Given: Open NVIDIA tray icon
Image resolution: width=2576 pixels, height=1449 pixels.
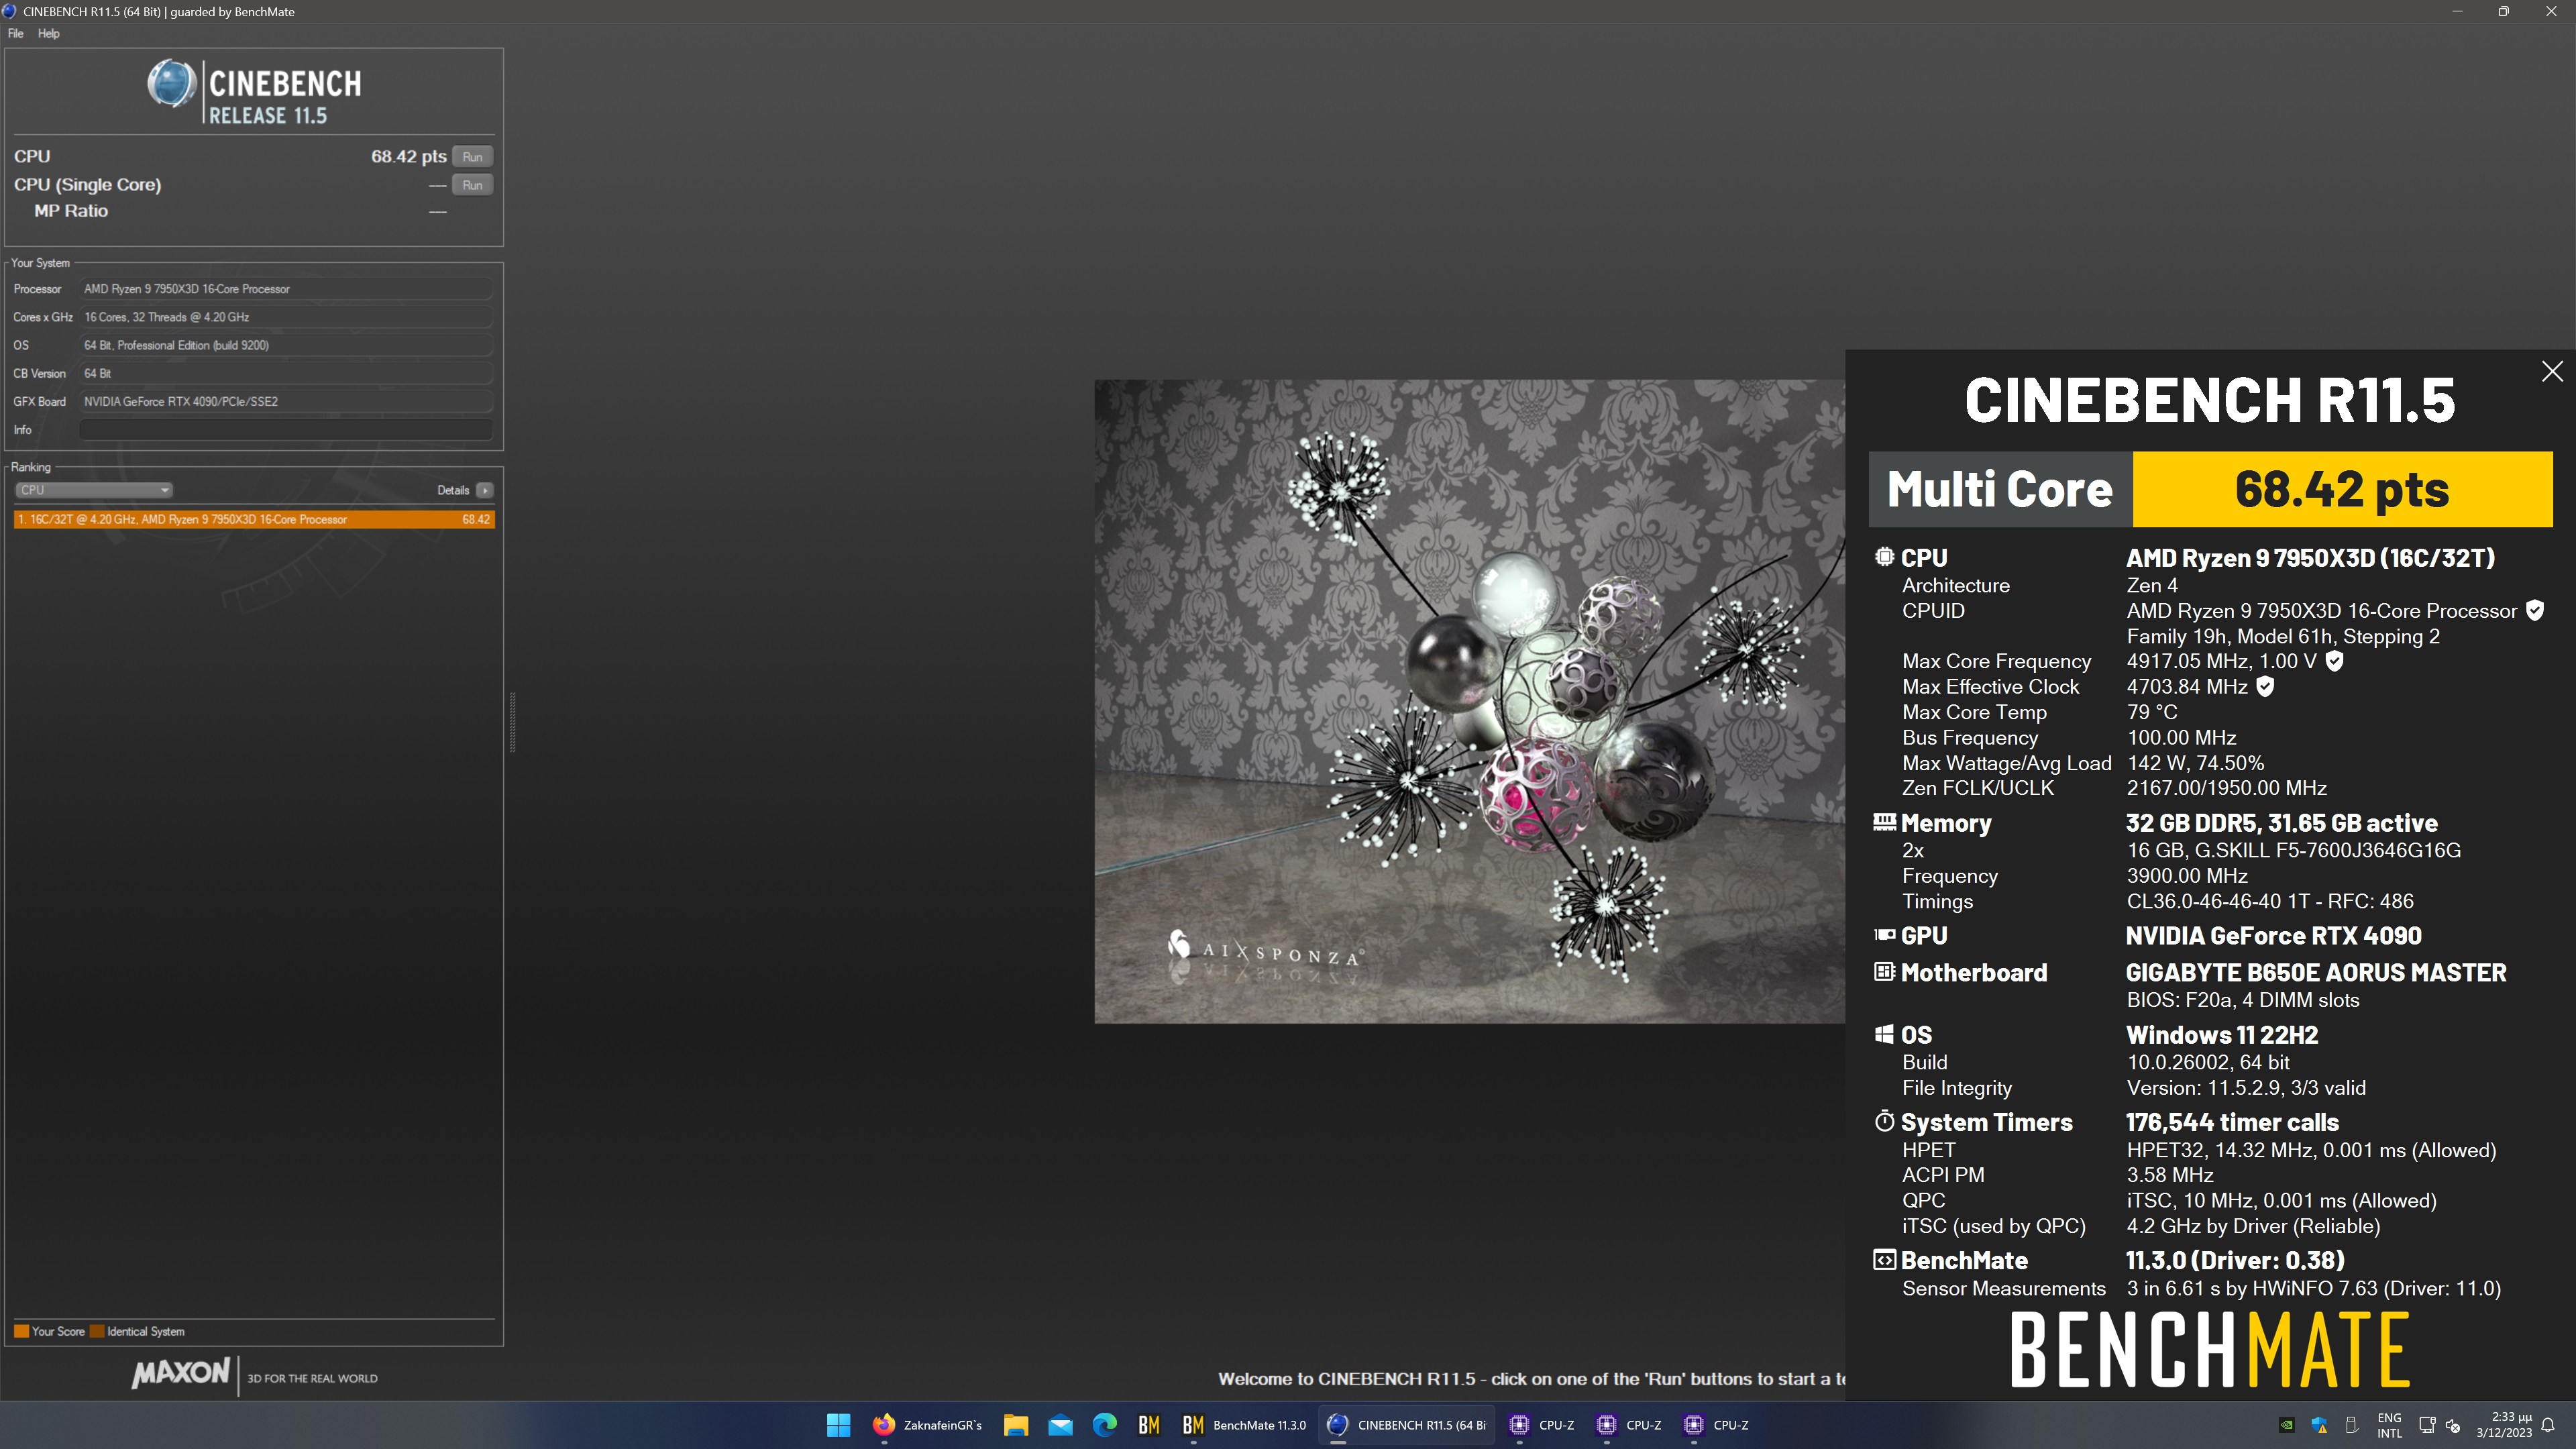Looking at the screenshot, I should 2286,1425.
